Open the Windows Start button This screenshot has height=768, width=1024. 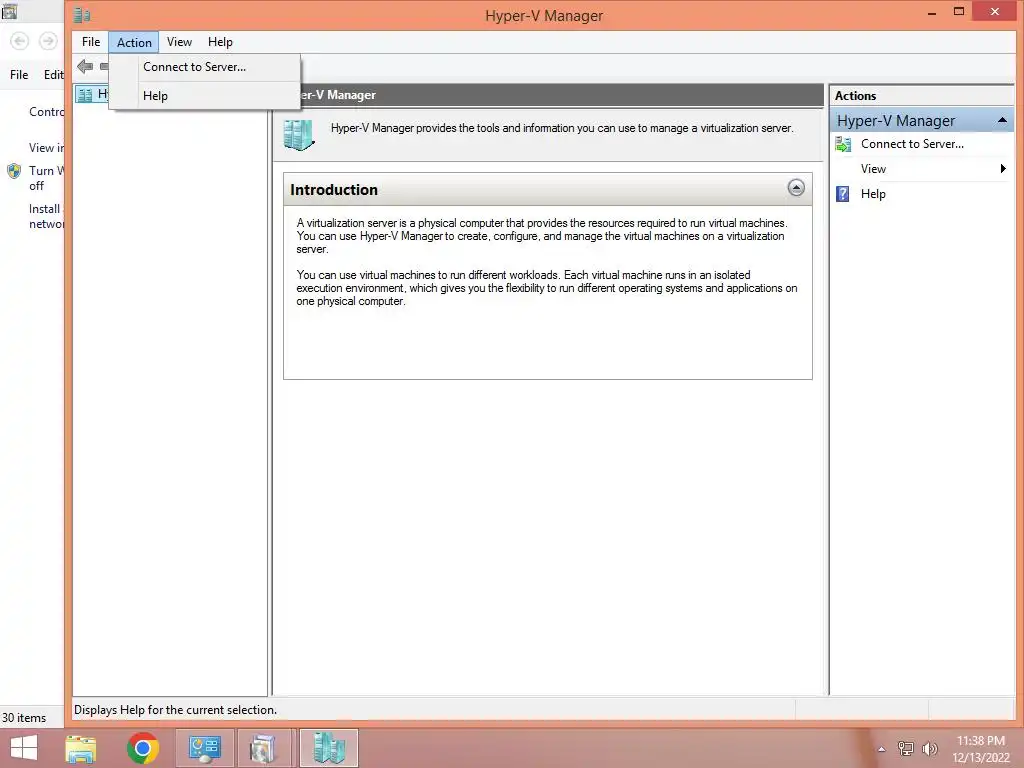tap(24, 748)
